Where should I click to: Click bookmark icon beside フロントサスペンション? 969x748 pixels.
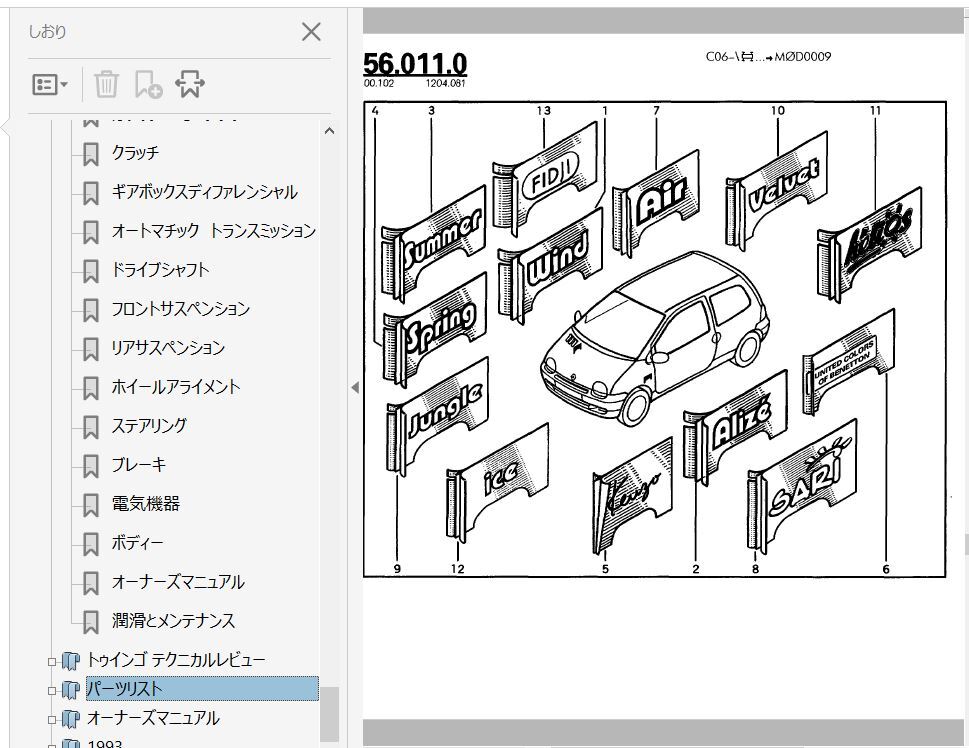pyautogui.click(x=91, y=310)
